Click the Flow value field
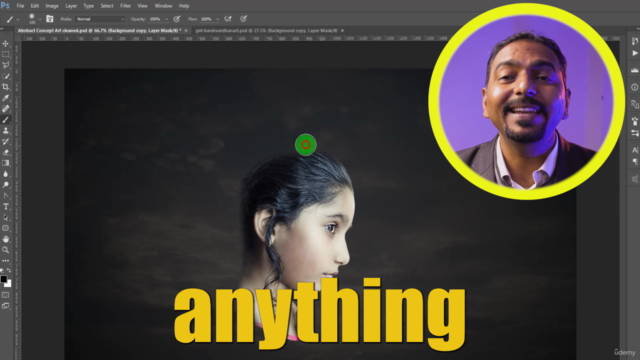 (207, 19)
